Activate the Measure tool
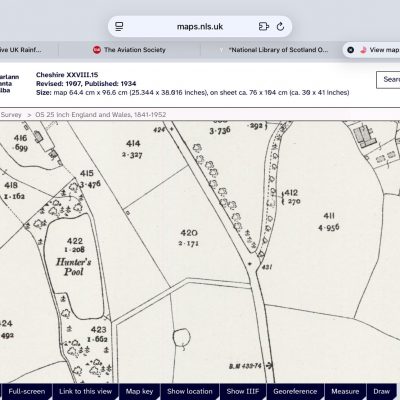This screenshot has width=400, height=400. click(x=345, y=392)
